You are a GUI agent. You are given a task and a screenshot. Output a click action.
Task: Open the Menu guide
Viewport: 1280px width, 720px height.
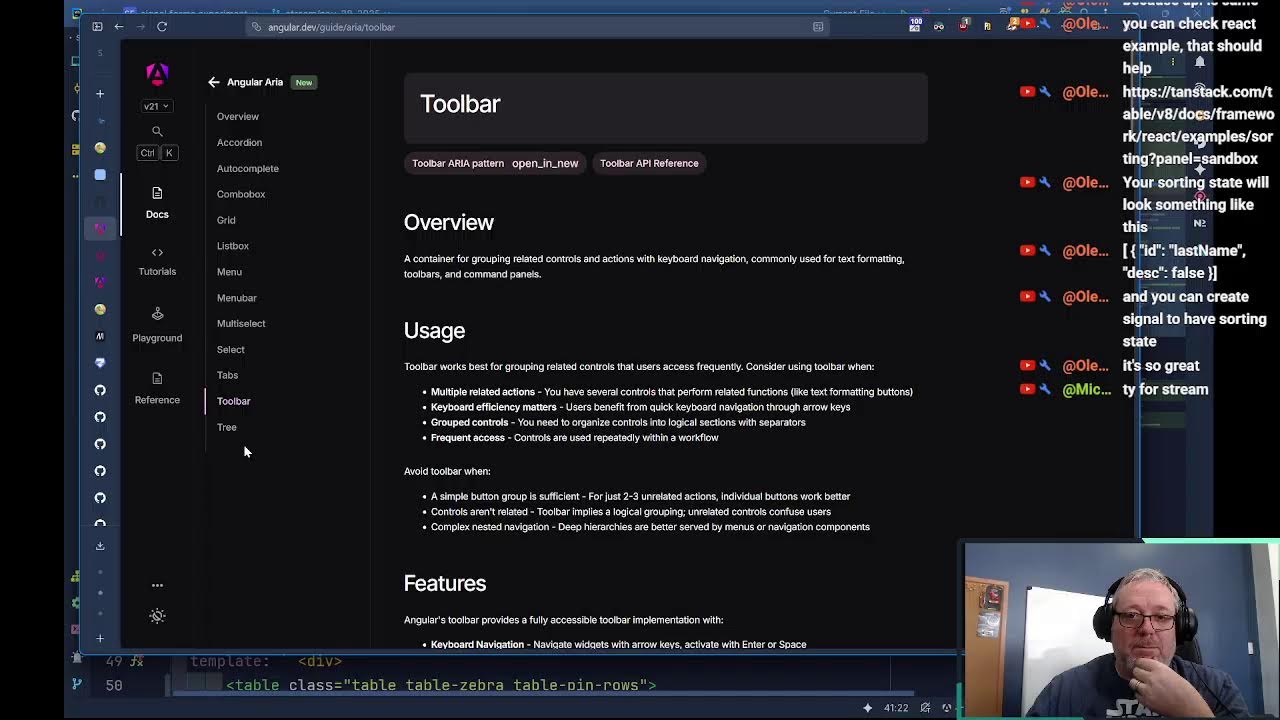(229, 272)
